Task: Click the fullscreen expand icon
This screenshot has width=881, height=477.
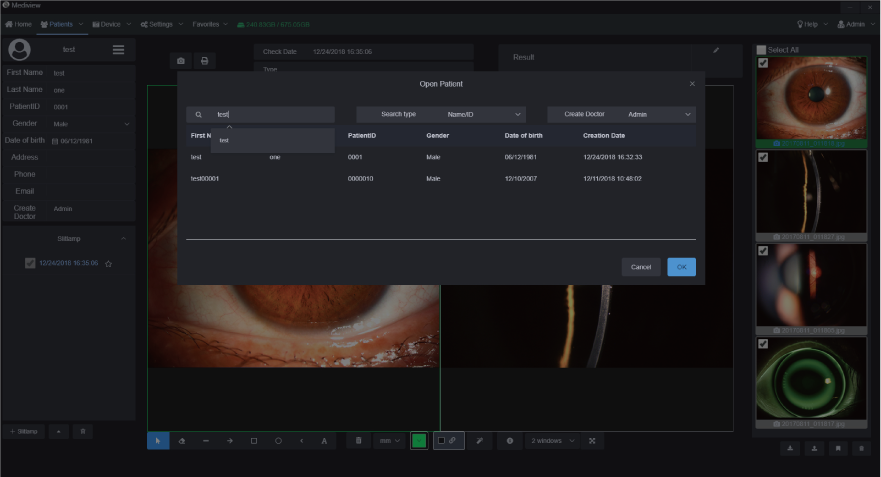Action: 592,441
